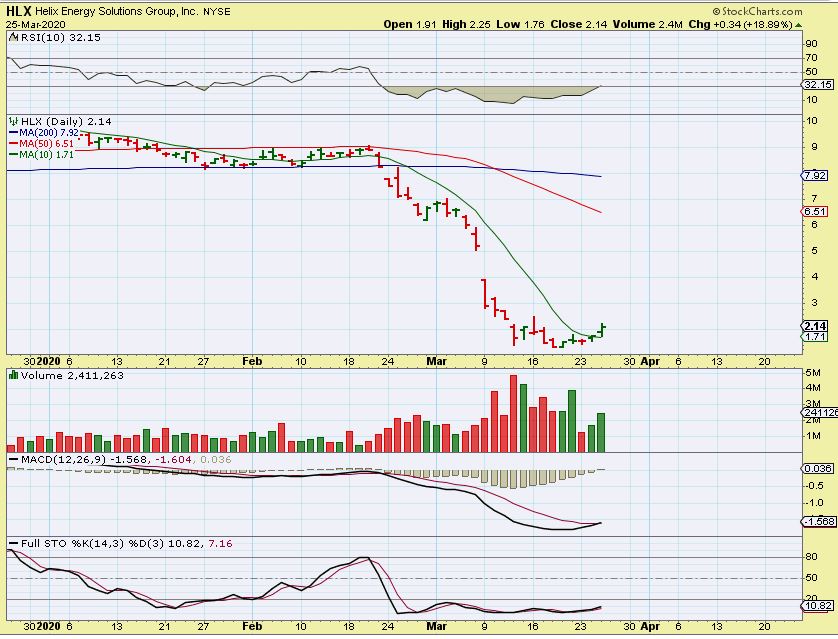Click the Helix Energy Solutions Group, Inc. name
The width and height of the screenshot is (838, 639).
pyautogui.click(x=116, y=11)
